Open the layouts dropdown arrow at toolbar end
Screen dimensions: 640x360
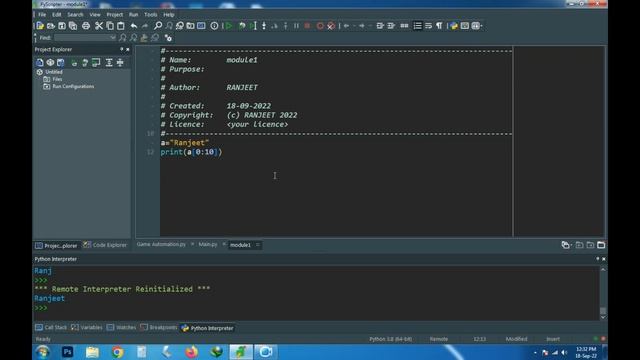(x=482, y=26)
